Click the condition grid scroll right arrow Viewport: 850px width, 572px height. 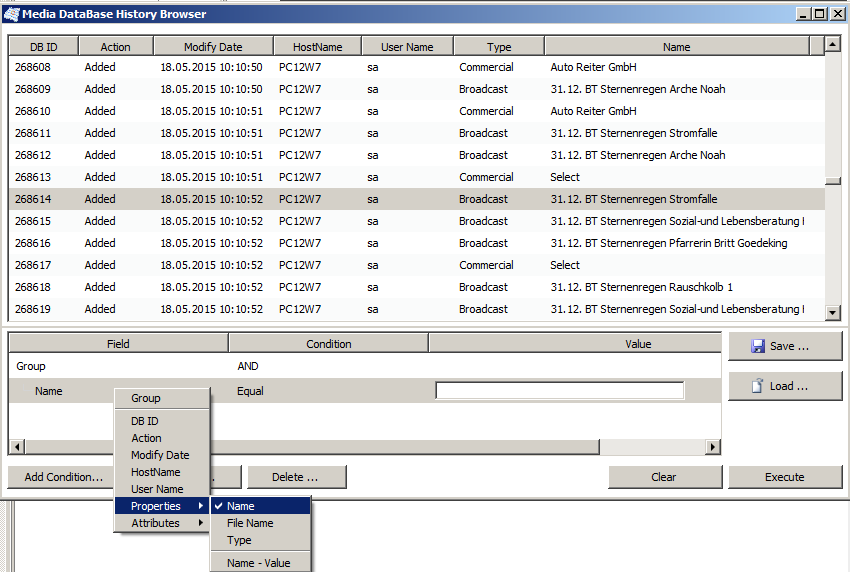coord(713,447)
